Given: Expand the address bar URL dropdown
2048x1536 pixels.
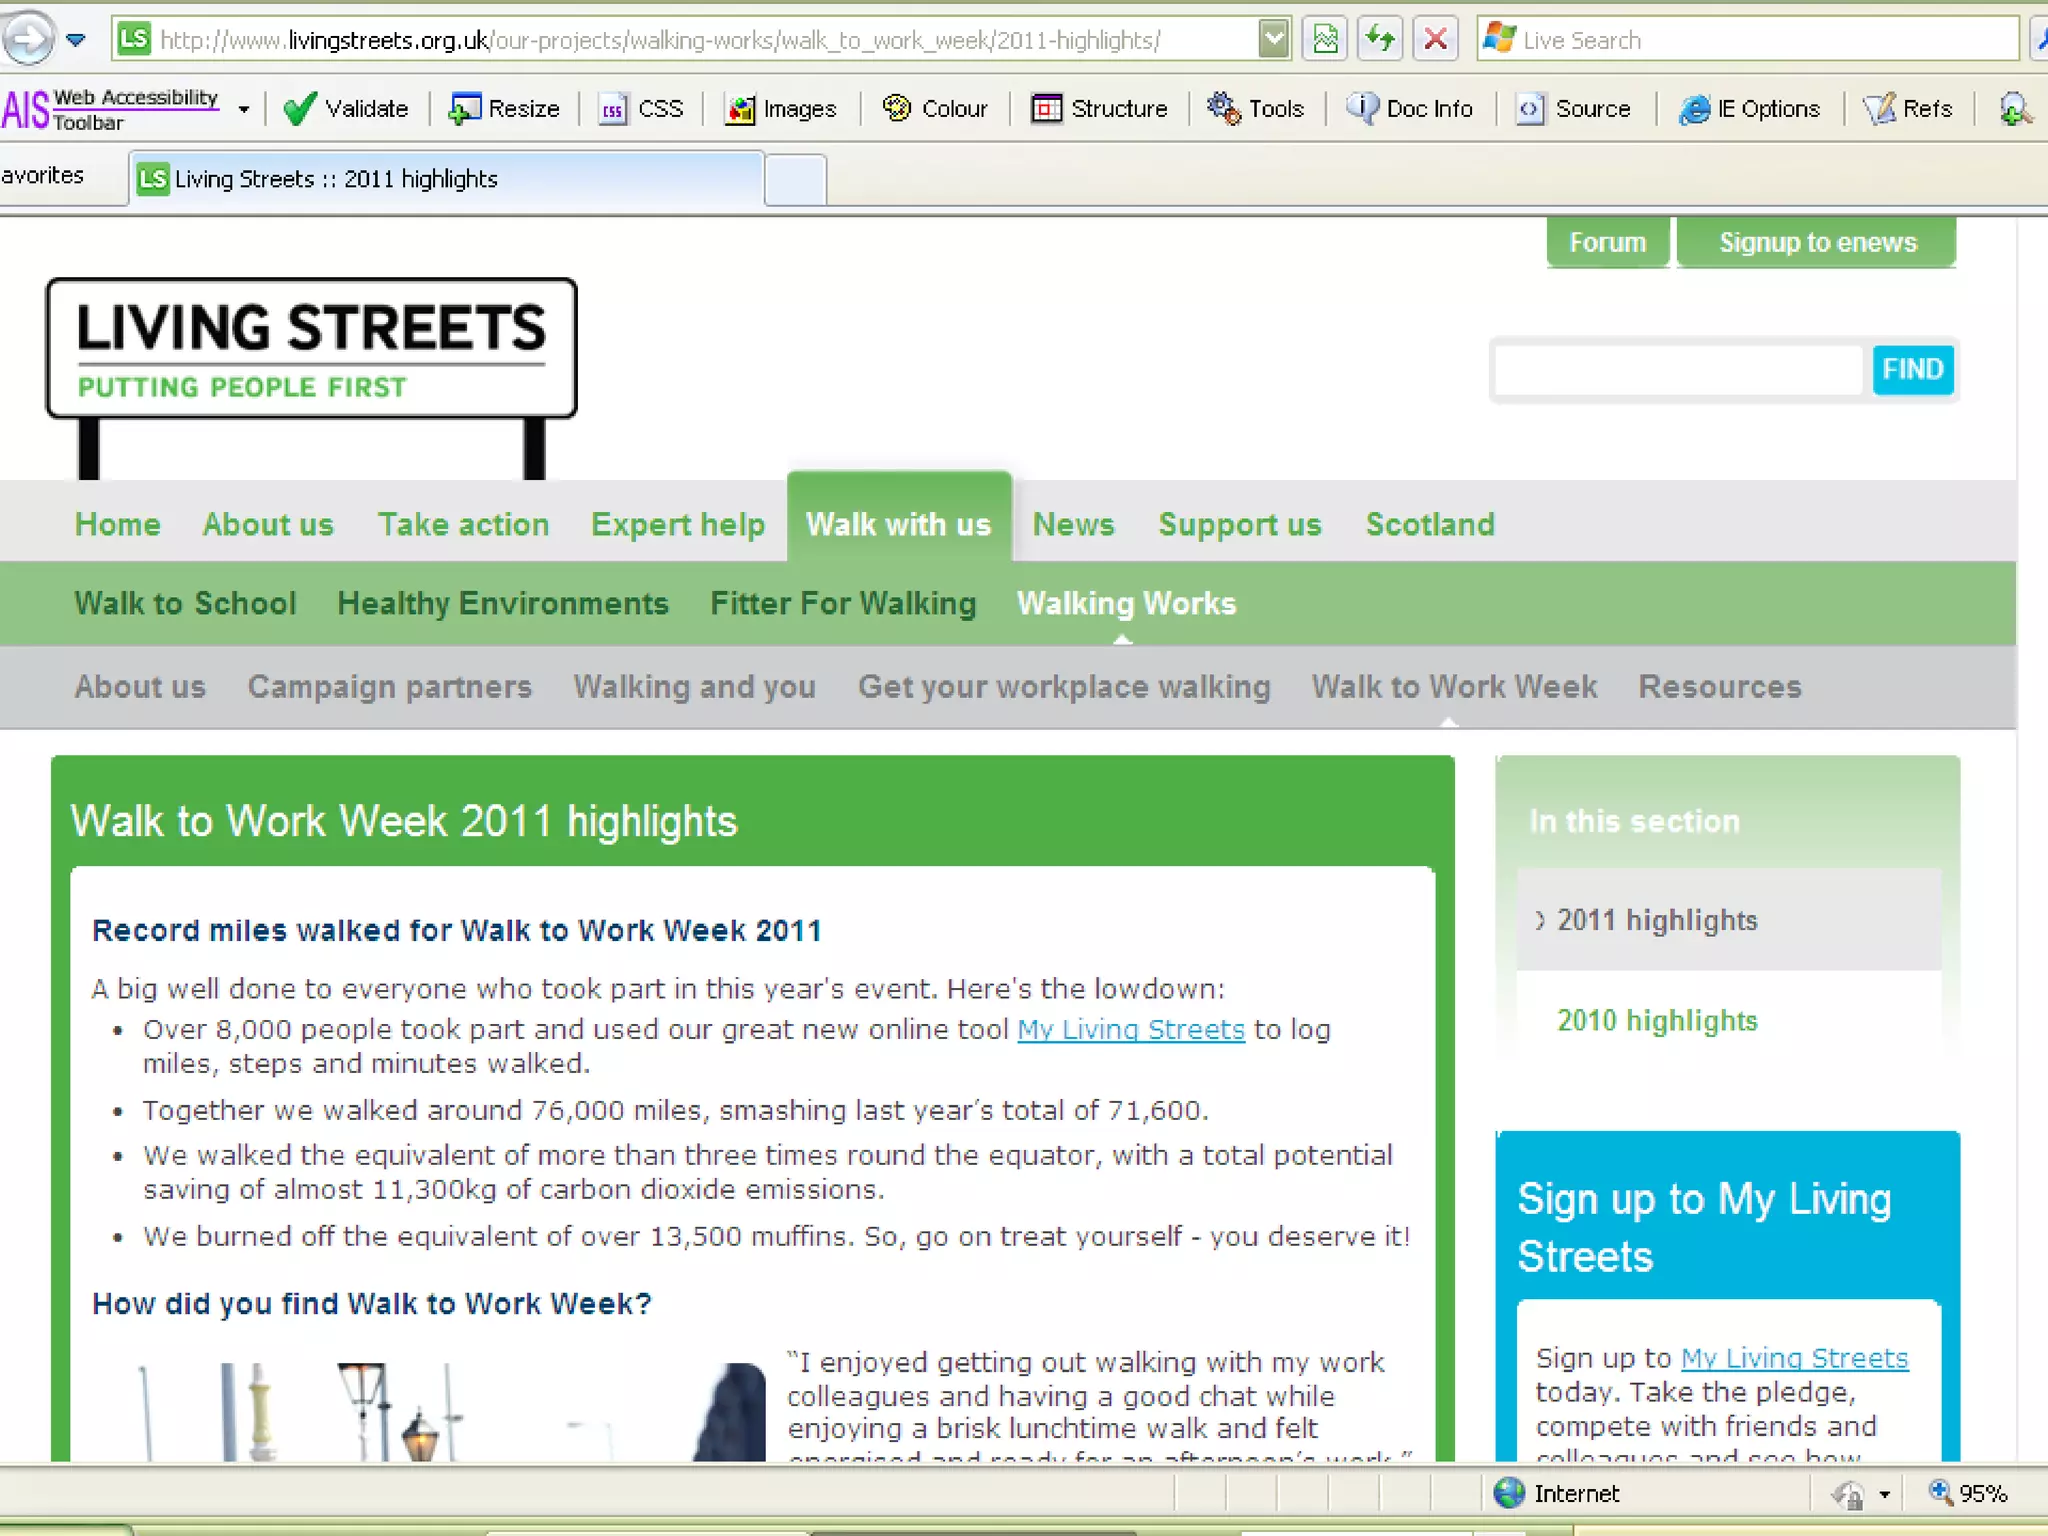Looking at the screenshot, I should [1273, 40].
